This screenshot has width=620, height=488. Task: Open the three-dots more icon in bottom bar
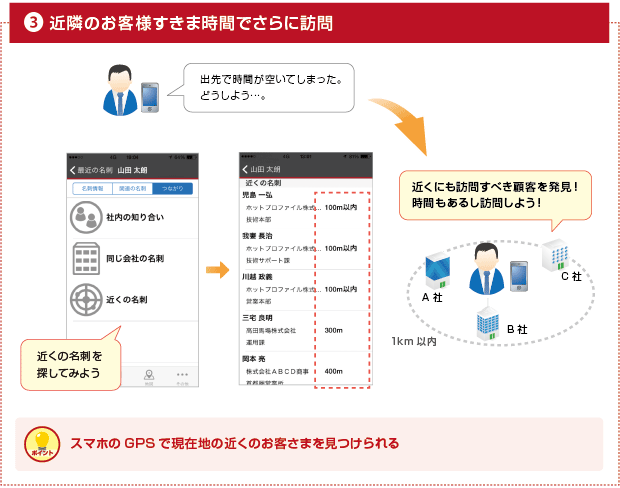[x=182, y=376]
